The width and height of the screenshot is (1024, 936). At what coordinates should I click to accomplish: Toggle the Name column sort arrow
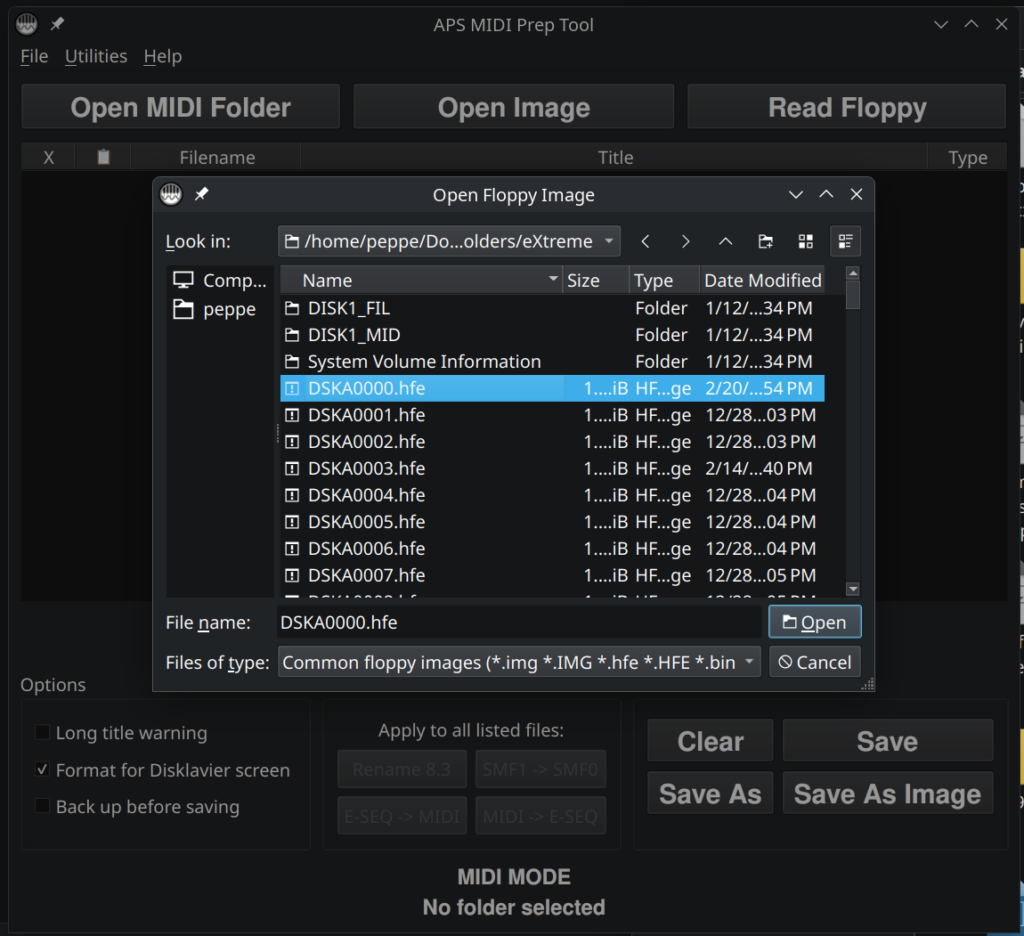pyautogui.click(x=553, y=280)
